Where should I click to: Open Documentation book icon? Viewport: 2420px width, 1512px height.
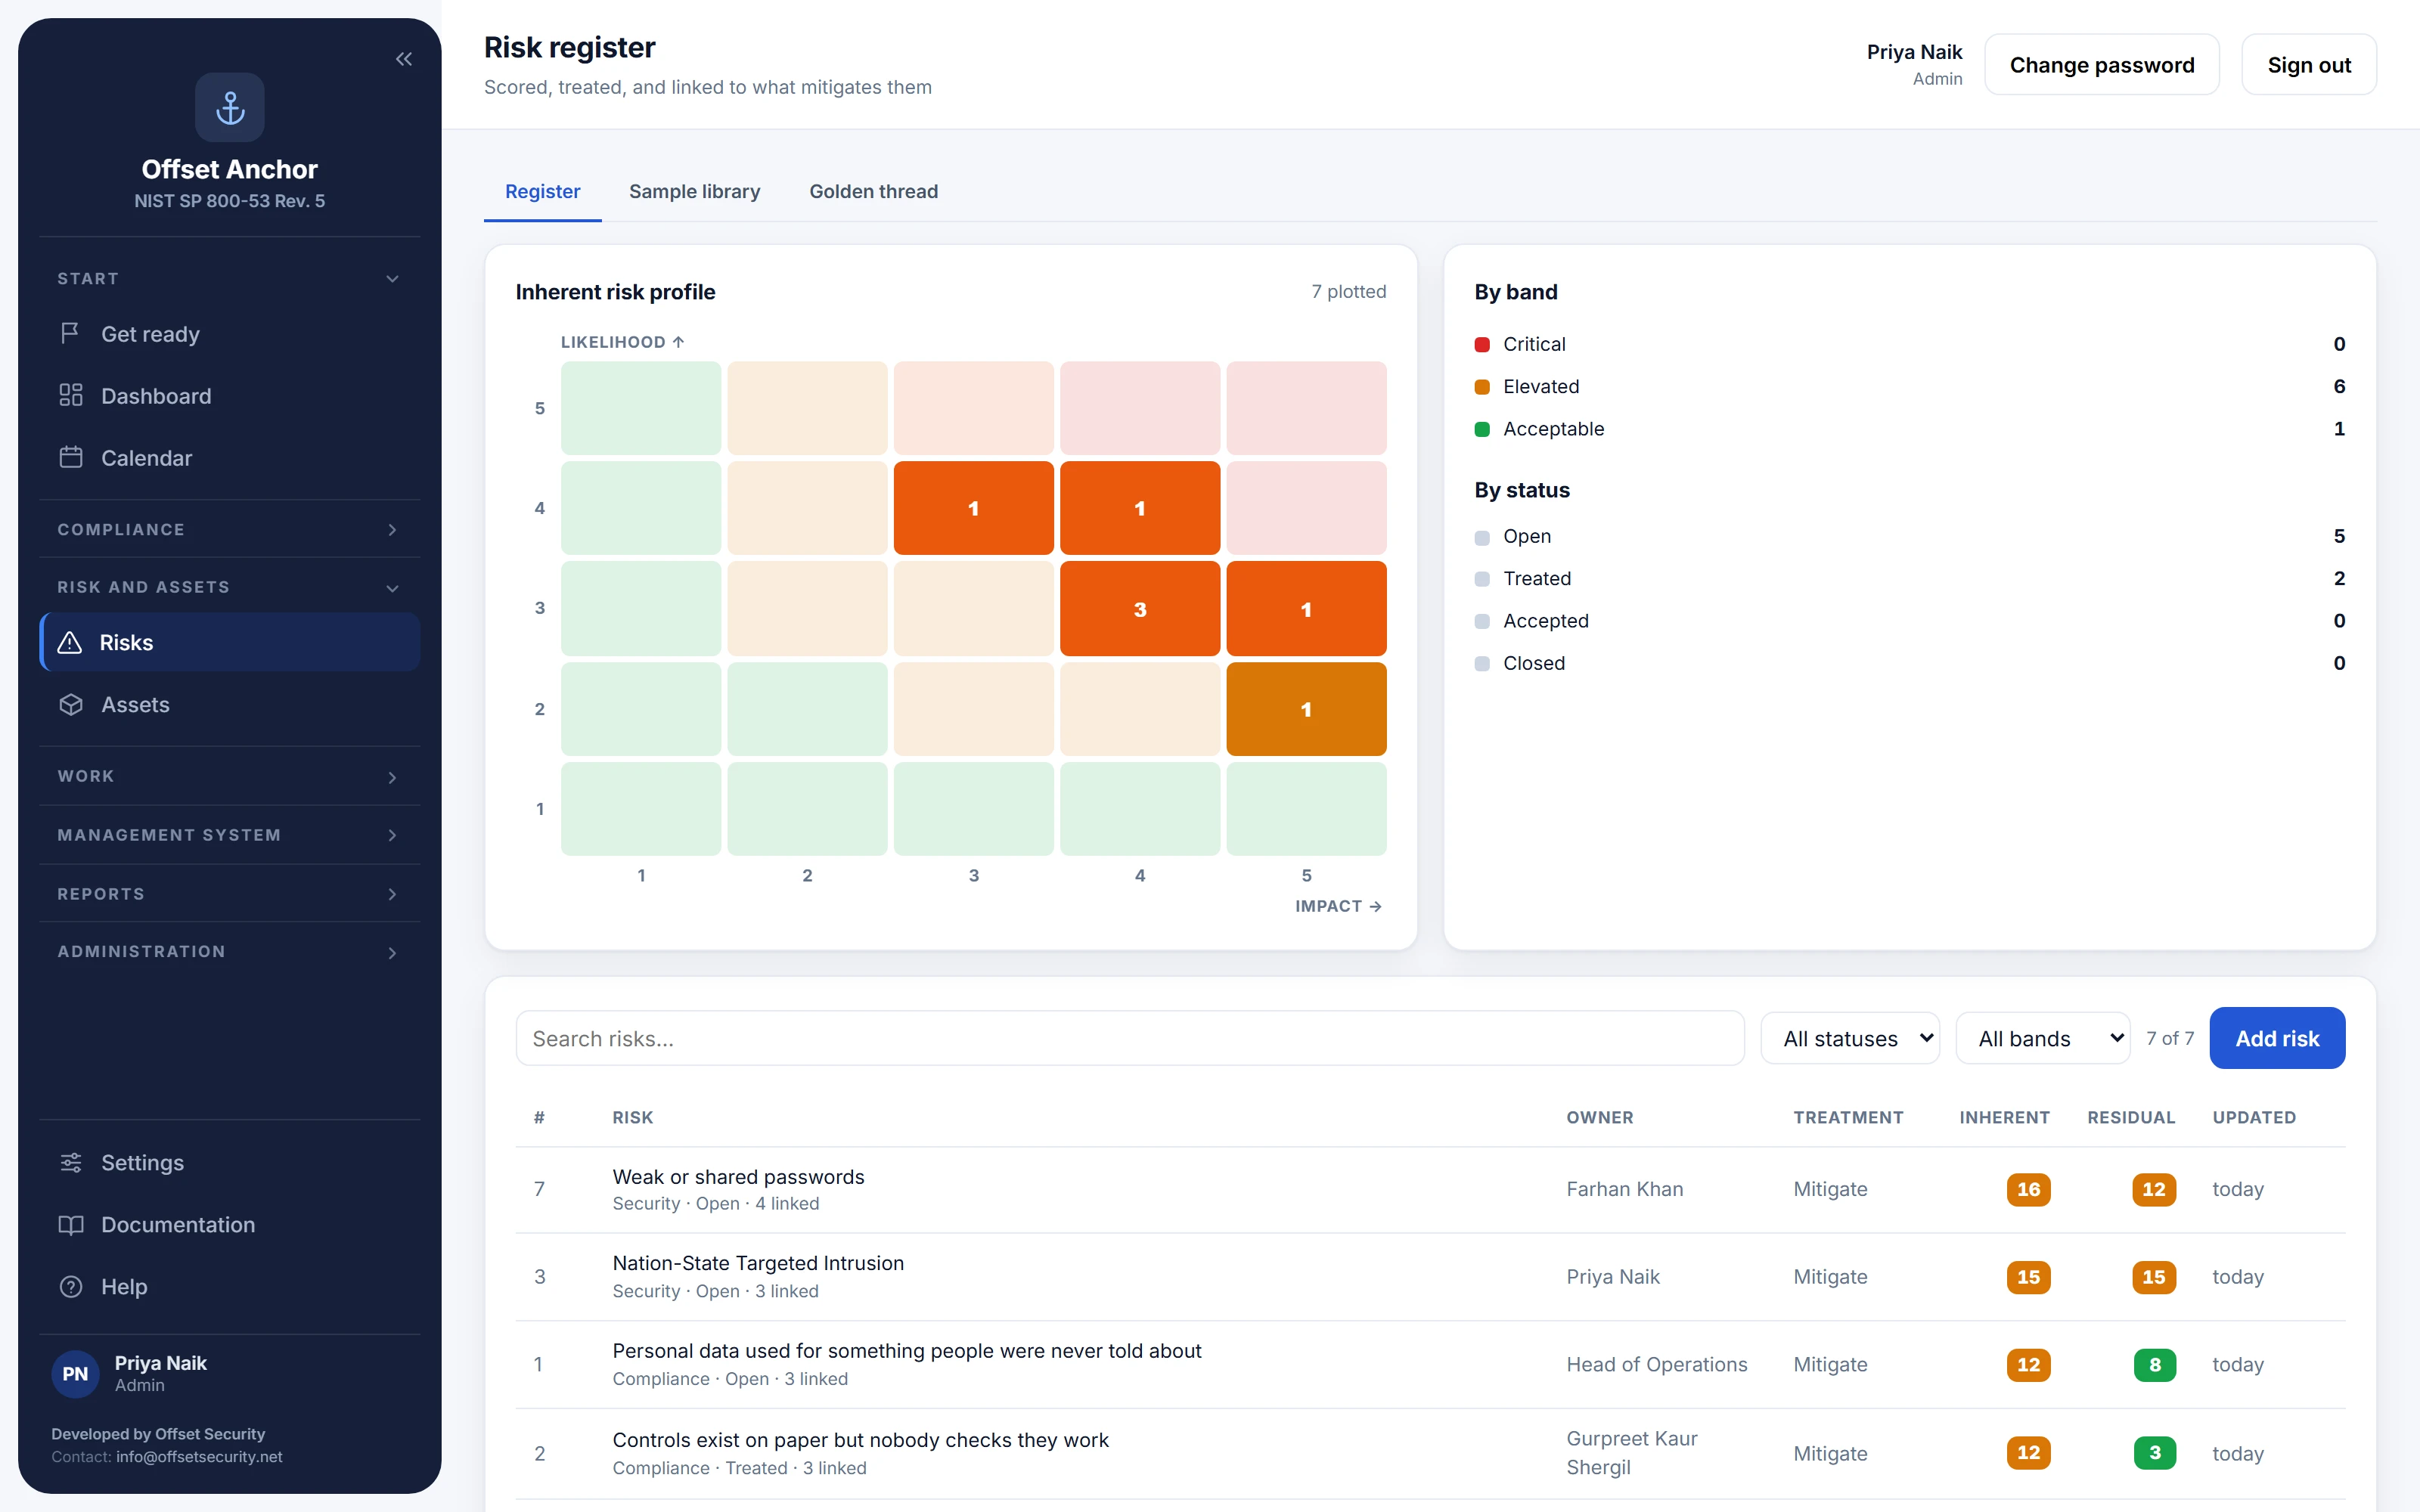pyautogui.click(x=70, y=1224)
